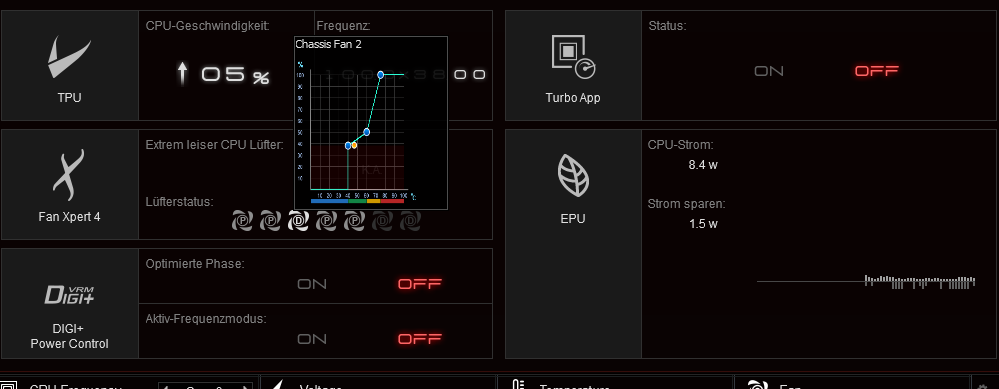This screenshot has height=389, width=999.
Task: Select the dimmed seventh fan icon in Lüfterstatus
Action: click(410, 221)
